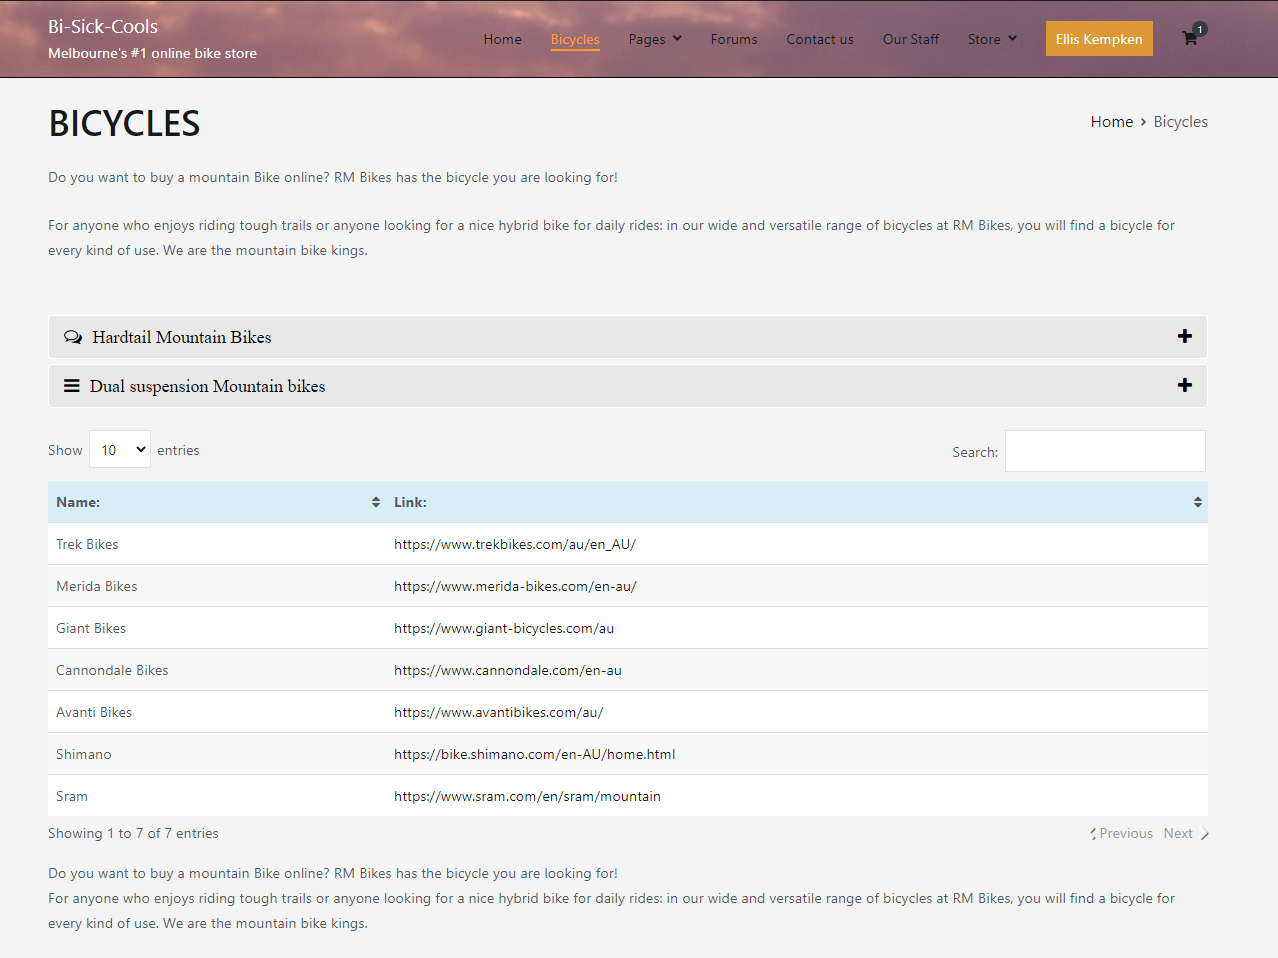The height and width of the screenshot is (958, 1278).
Task: Click the sram.com mountain link text
Action: [x=527, y=796]
